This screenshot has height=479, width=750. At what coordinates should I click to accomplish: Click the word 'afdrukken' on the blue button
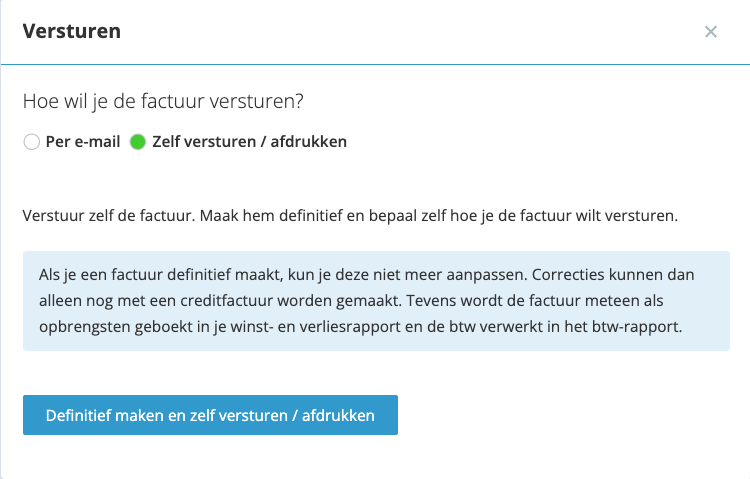pyautogui.click(x=338, y=415)
